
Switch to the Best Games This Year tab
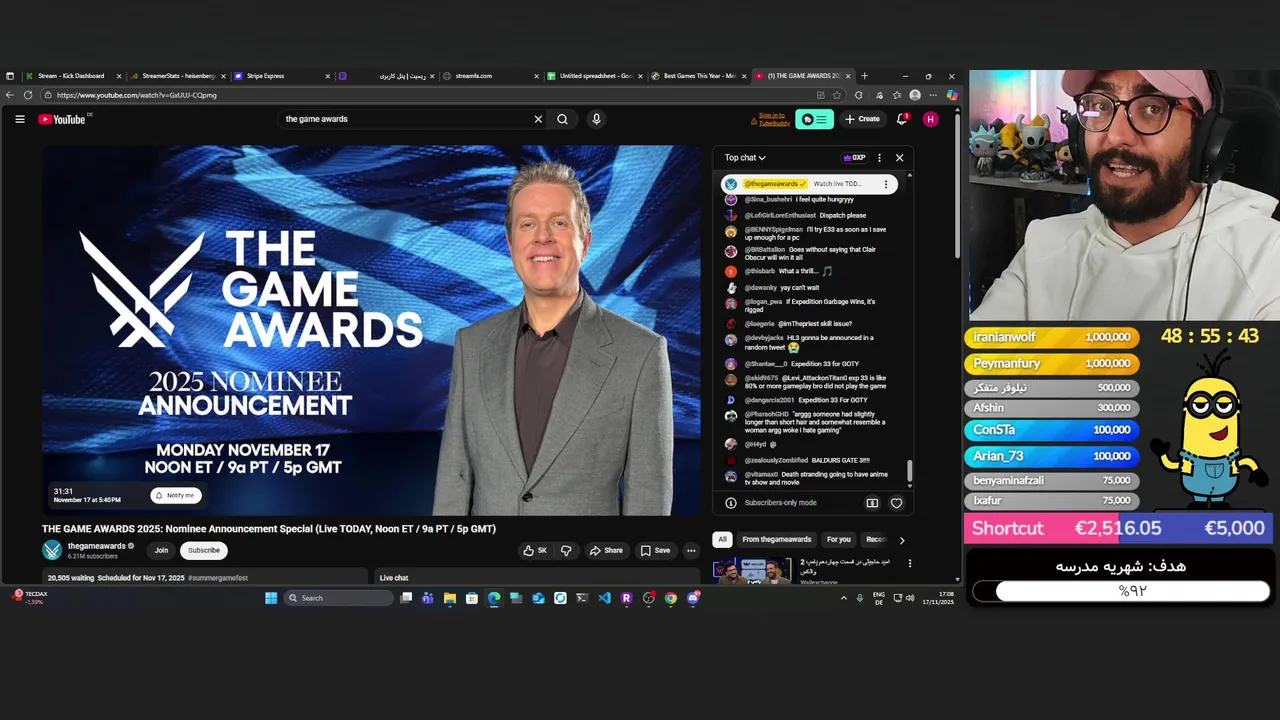699,76
